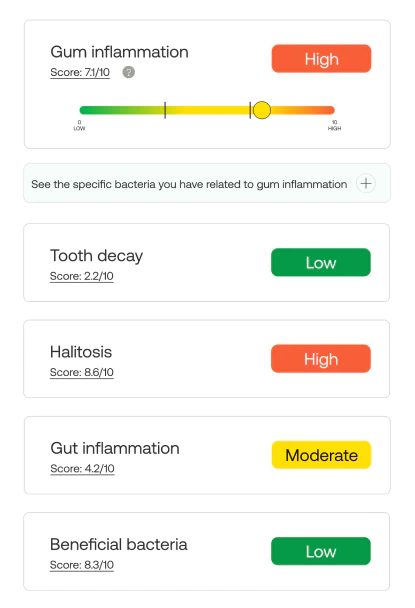The height and width of the screenshot is (608, 415).
Task: Click the question mark help icon
Action: 128,72
